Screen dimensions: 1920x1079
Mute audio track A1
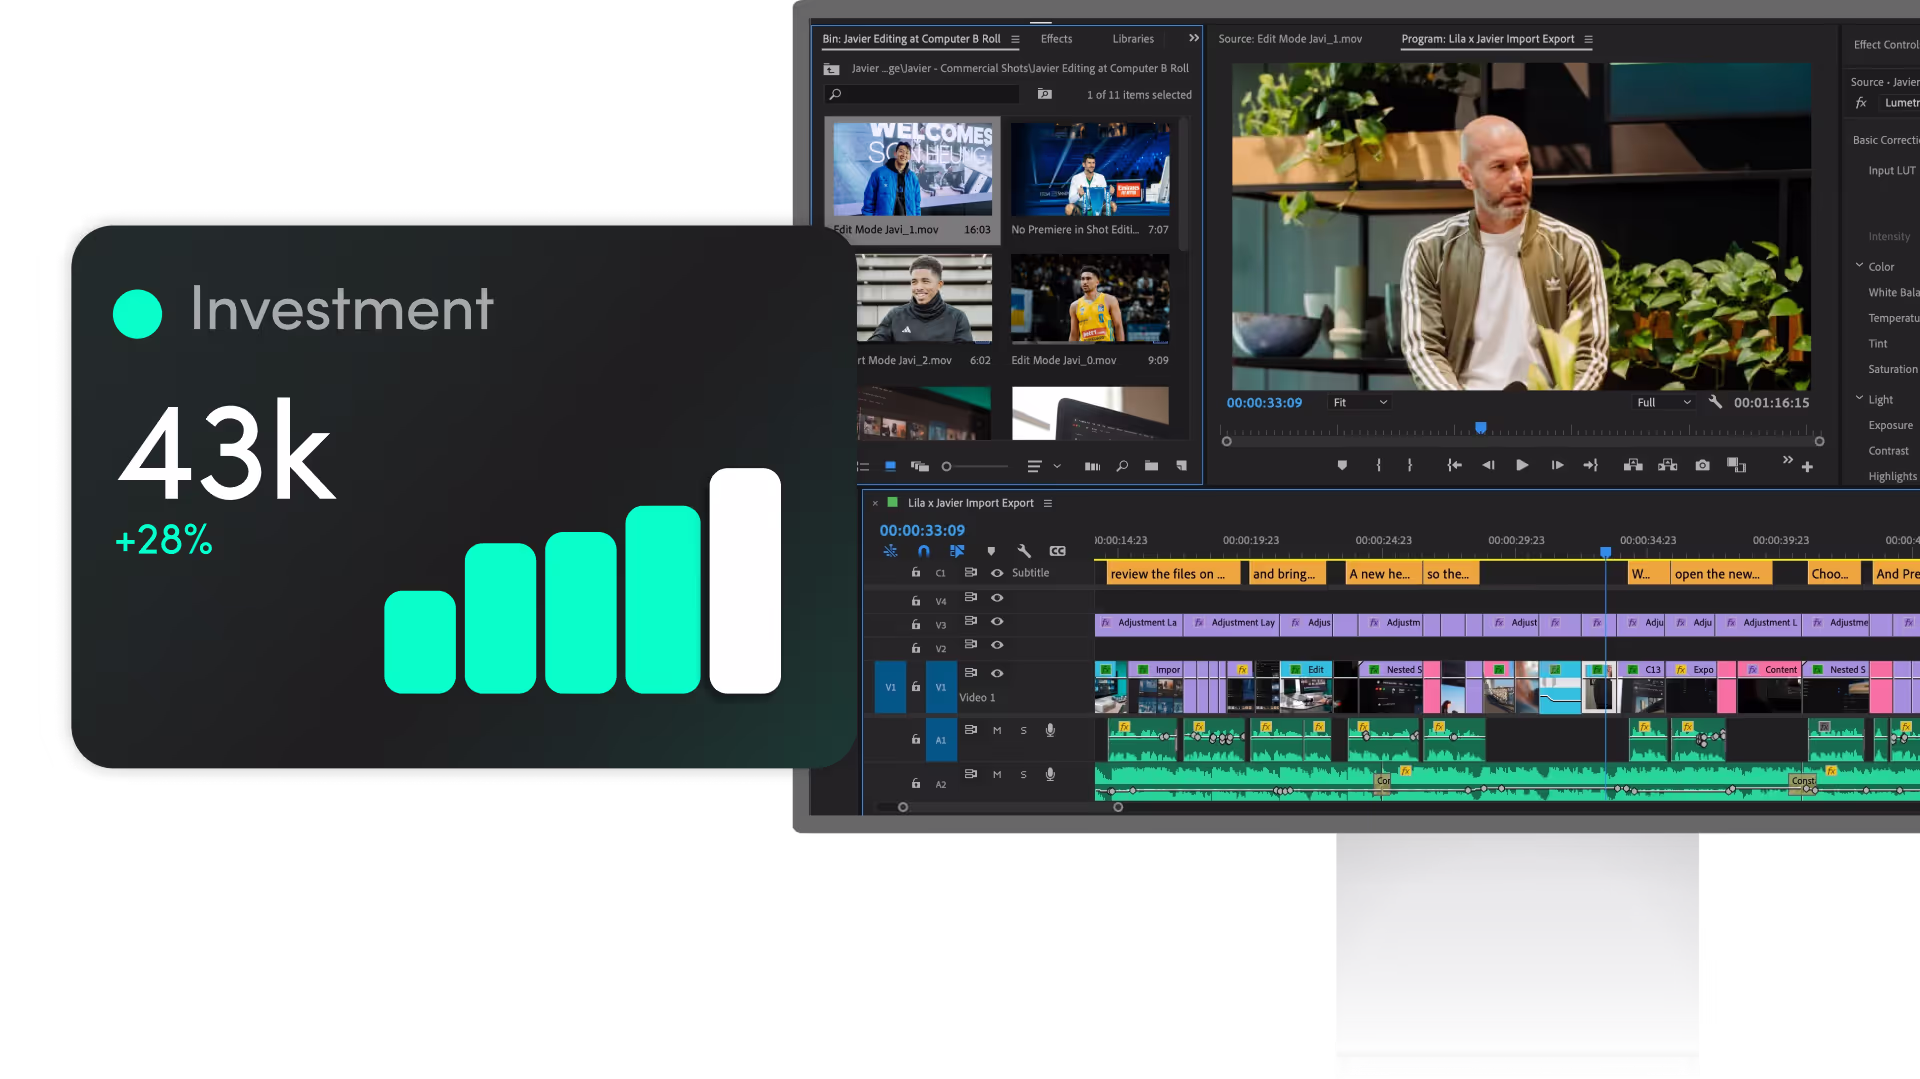pyautogui.click(x=997, y=731)
